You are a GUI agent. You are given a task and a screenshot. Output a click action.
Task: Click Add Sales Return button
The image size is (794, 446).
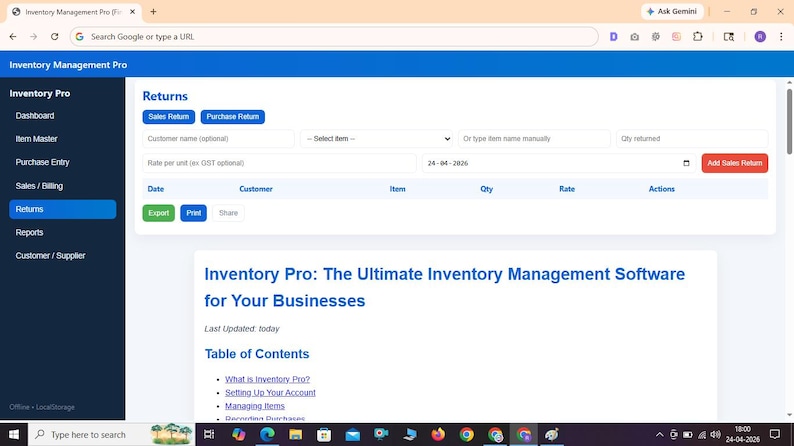pyautogui.click(x=734, y=163)
